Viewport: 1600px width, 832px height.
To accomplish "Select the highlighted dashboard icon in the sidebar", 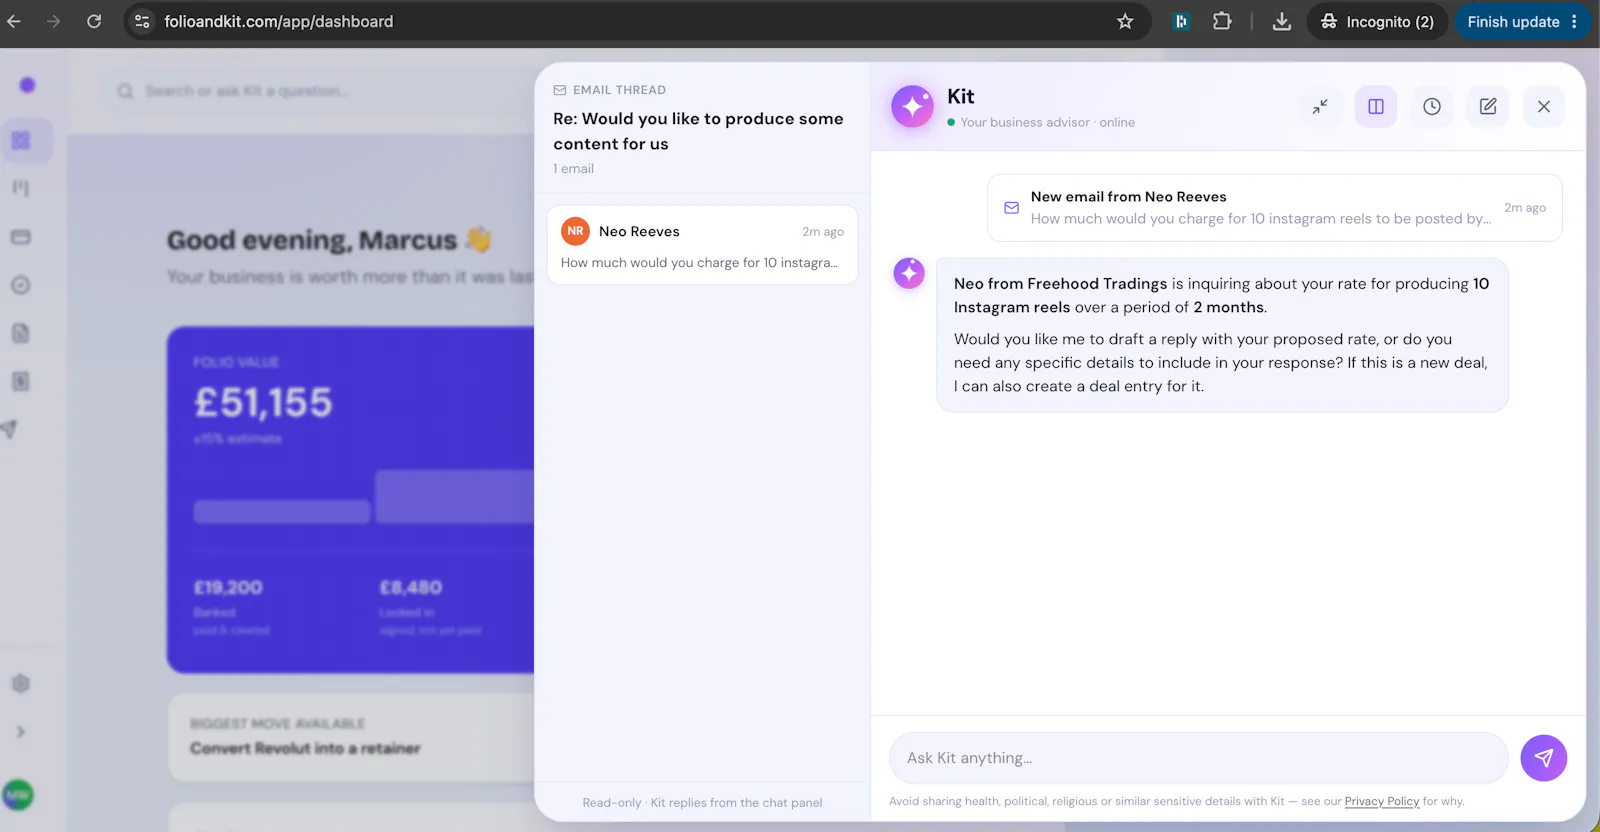I will coord(21,141).
